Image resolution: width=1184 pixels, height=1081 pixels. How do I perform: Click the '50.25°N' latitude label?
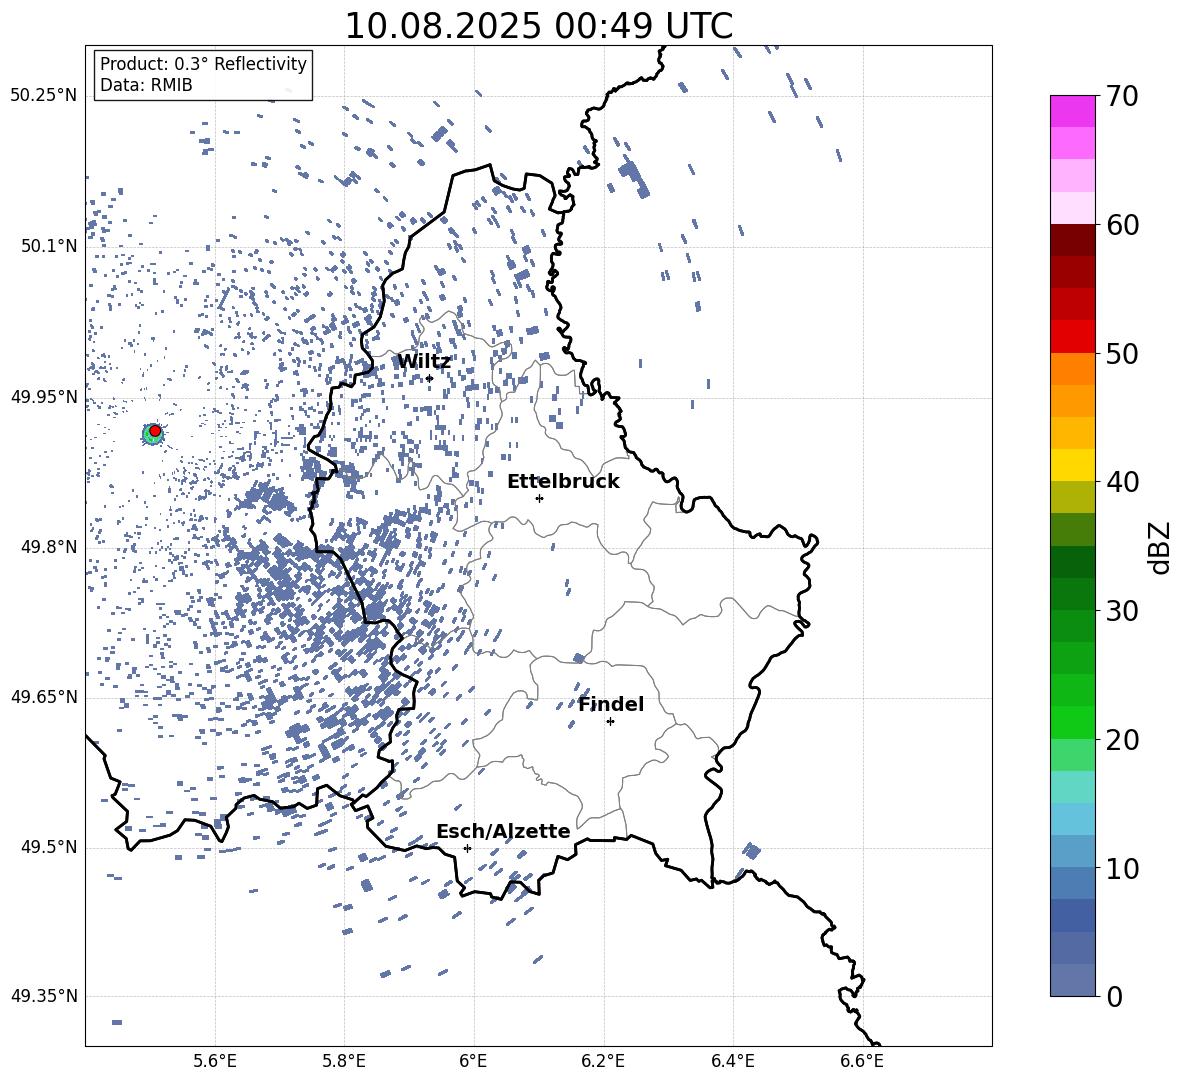44,96
